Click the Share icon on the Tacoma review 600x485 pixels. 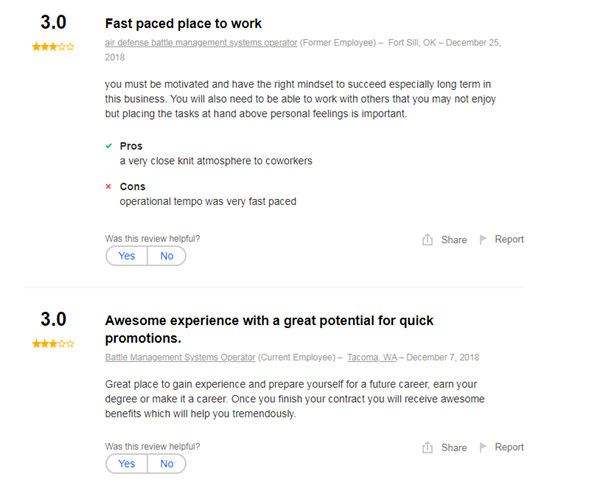pos(427,448)
